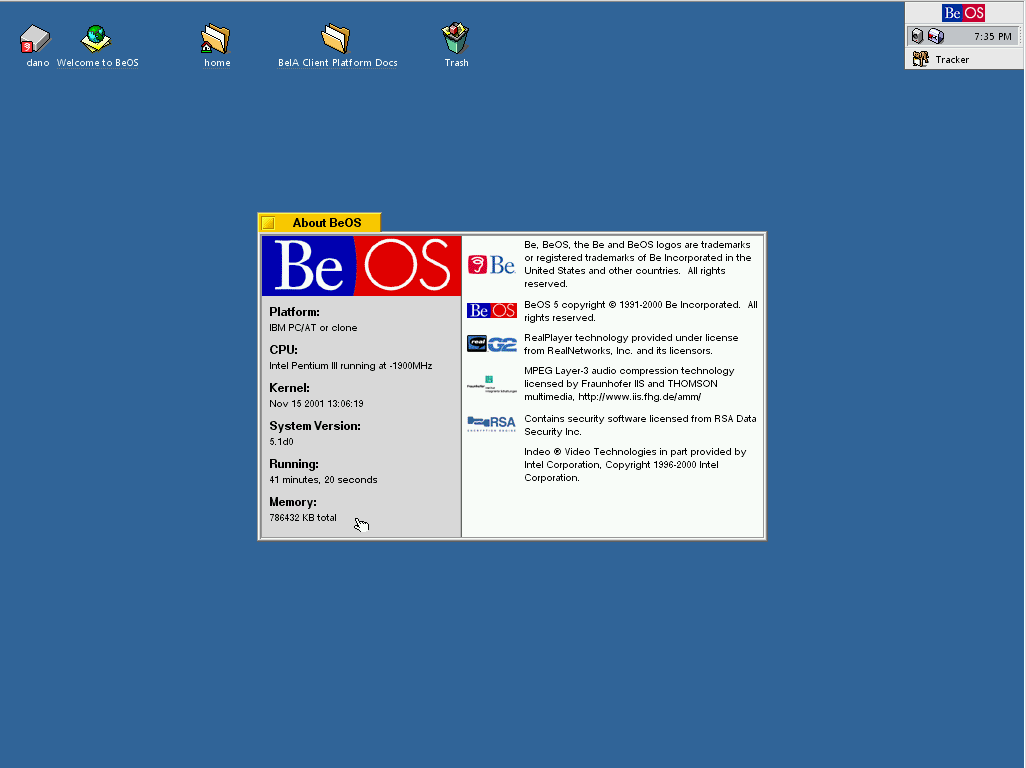Click the Running label
1026x768 pixels.
point(294,464)
